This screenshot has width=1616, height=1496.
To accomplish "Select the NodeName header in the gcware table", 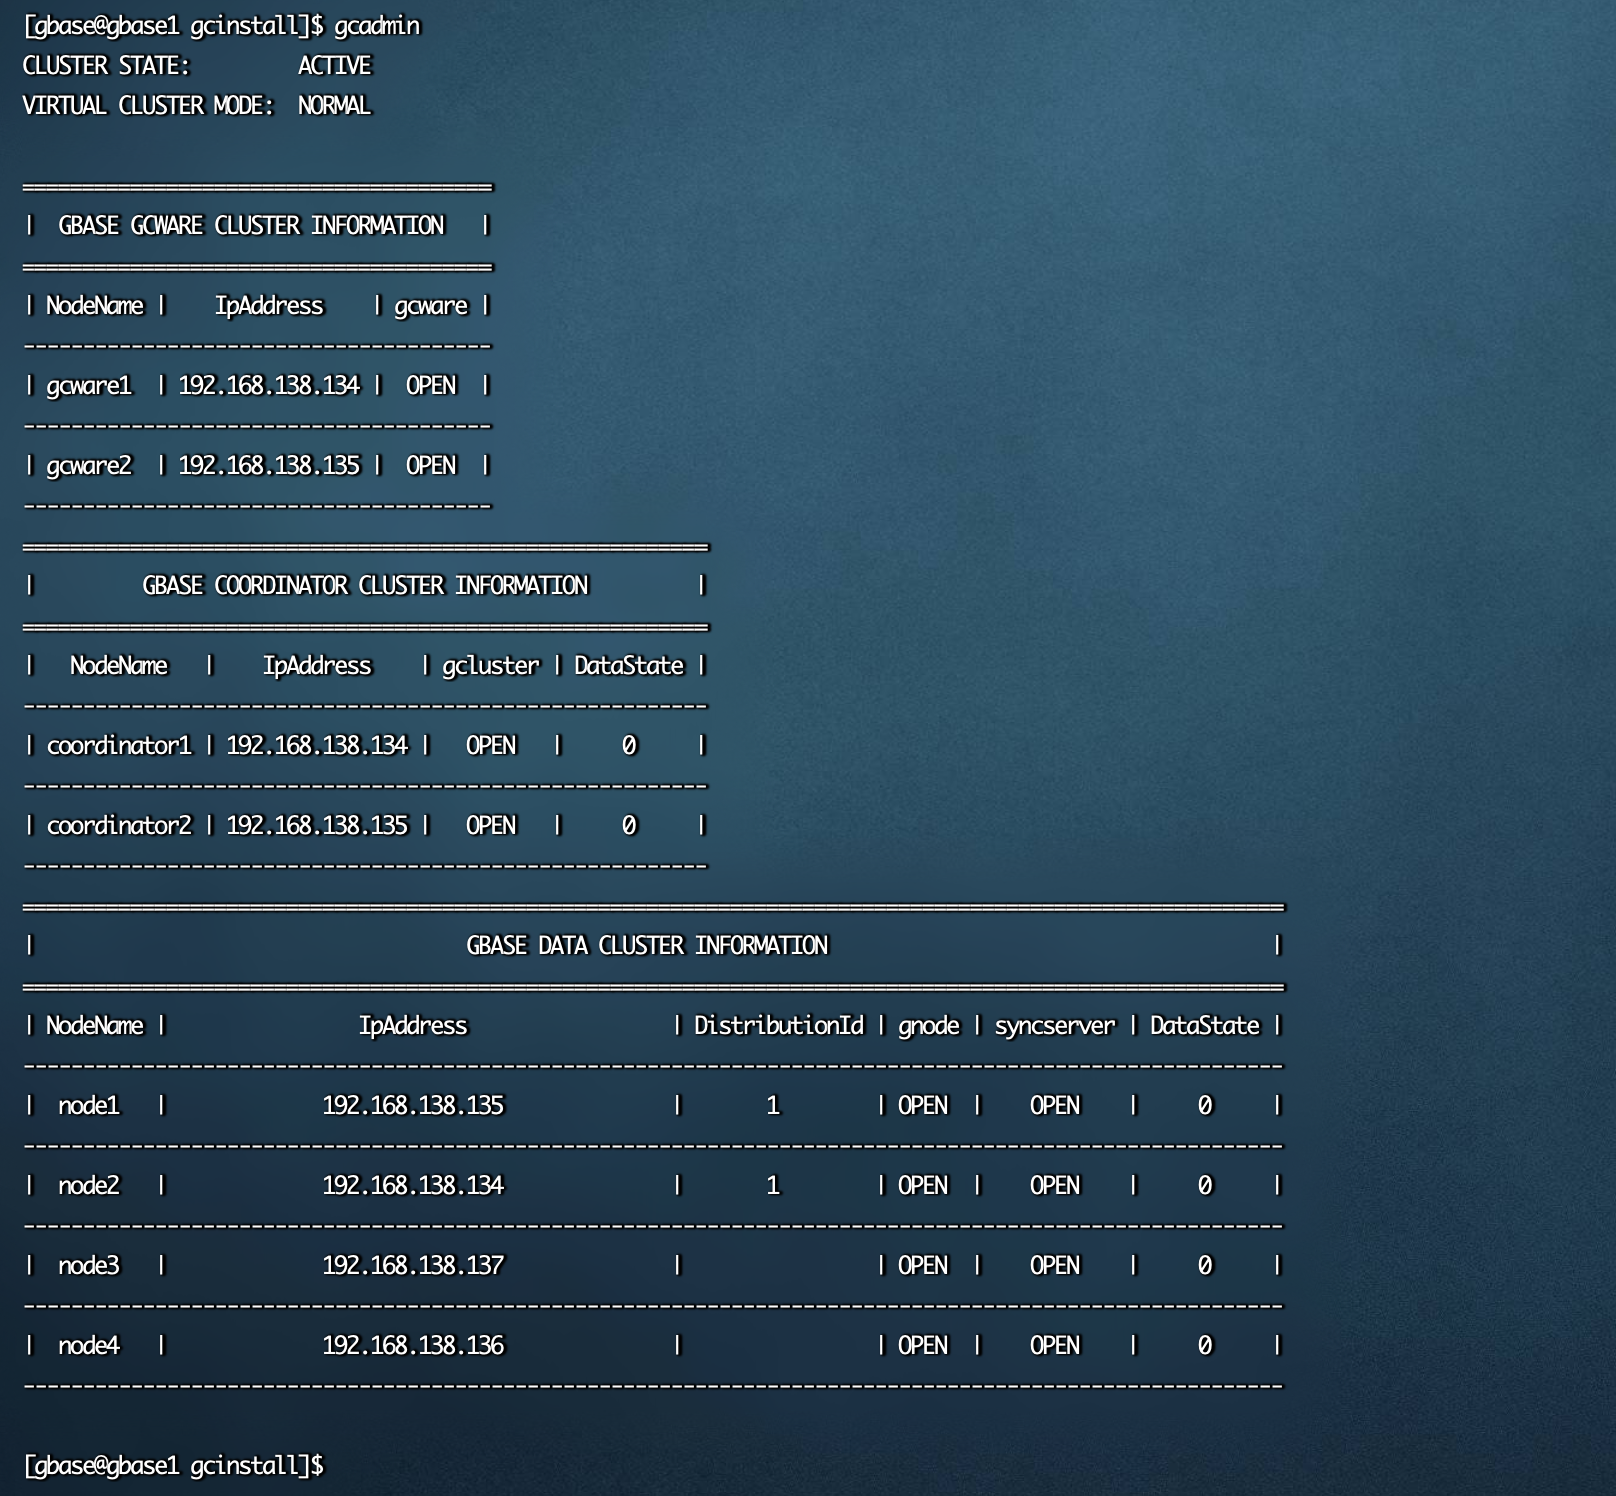I will (95, 306).
